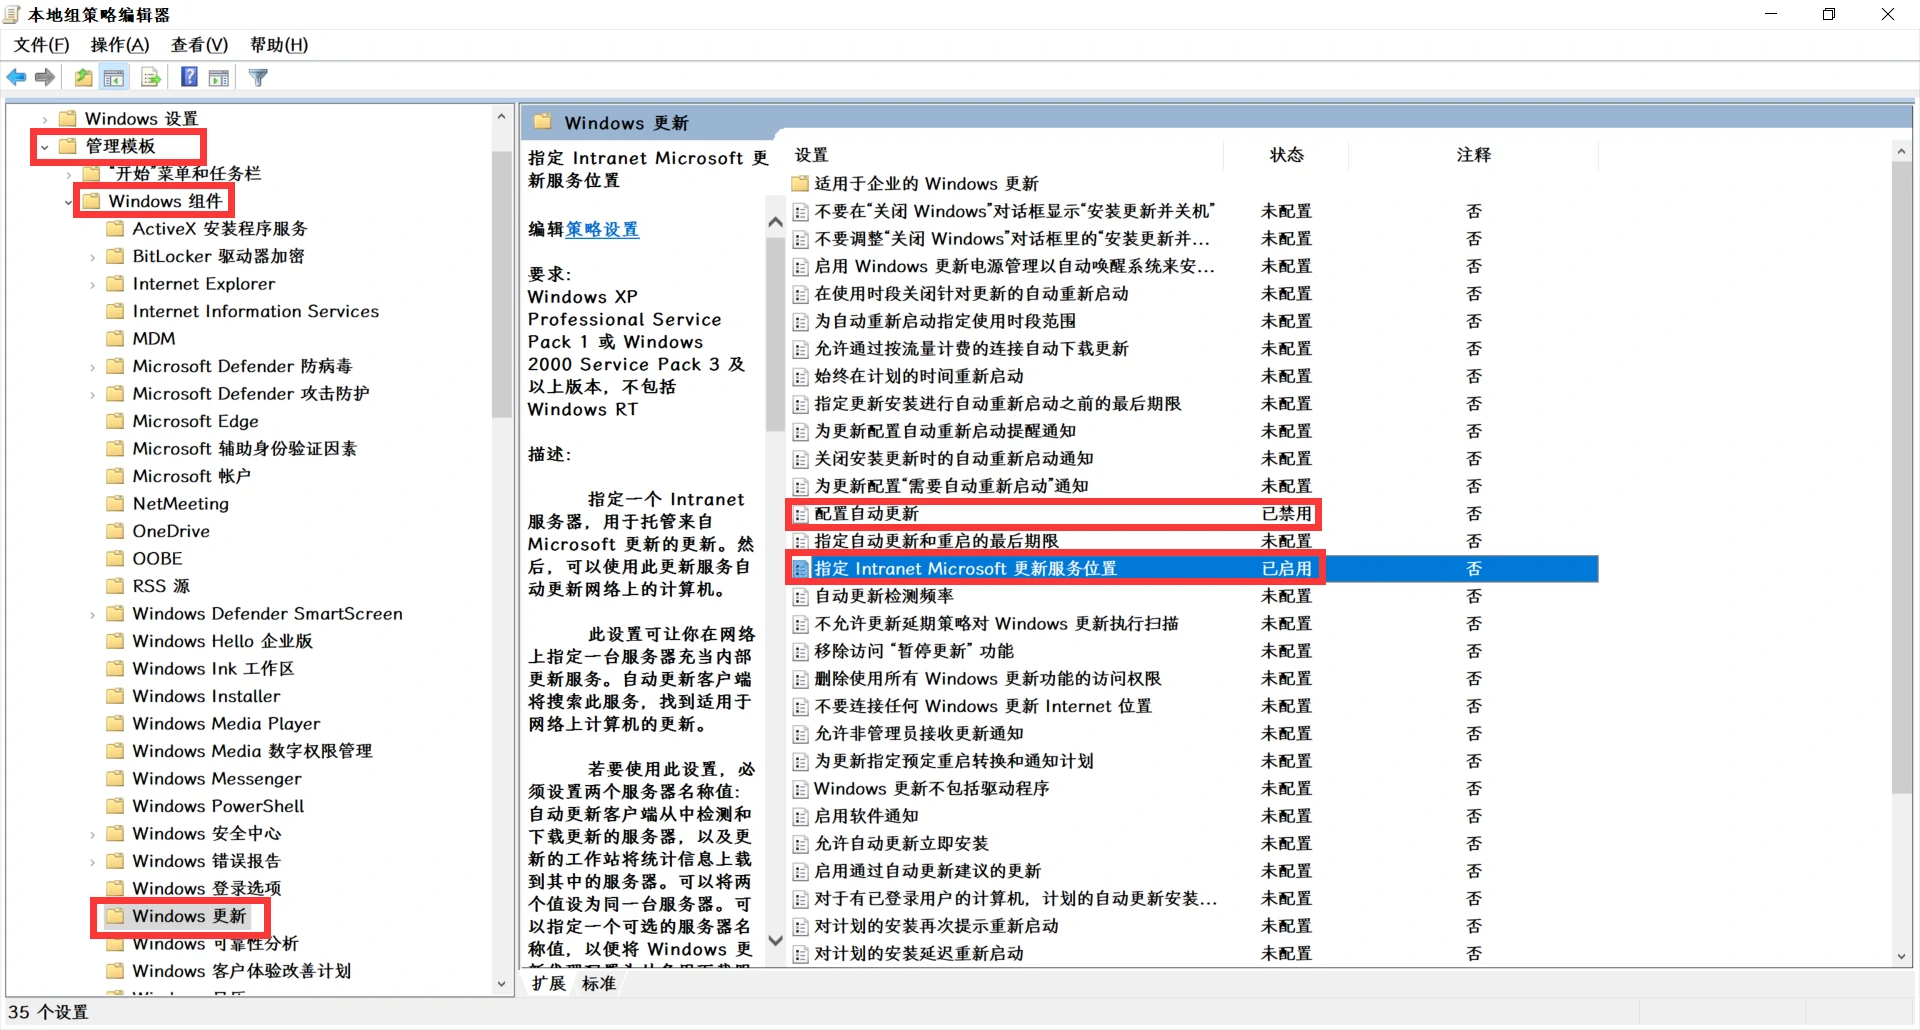Toggle the show/hide console tree icon
The image size is (1920, 1030).
tap(114, 78)
